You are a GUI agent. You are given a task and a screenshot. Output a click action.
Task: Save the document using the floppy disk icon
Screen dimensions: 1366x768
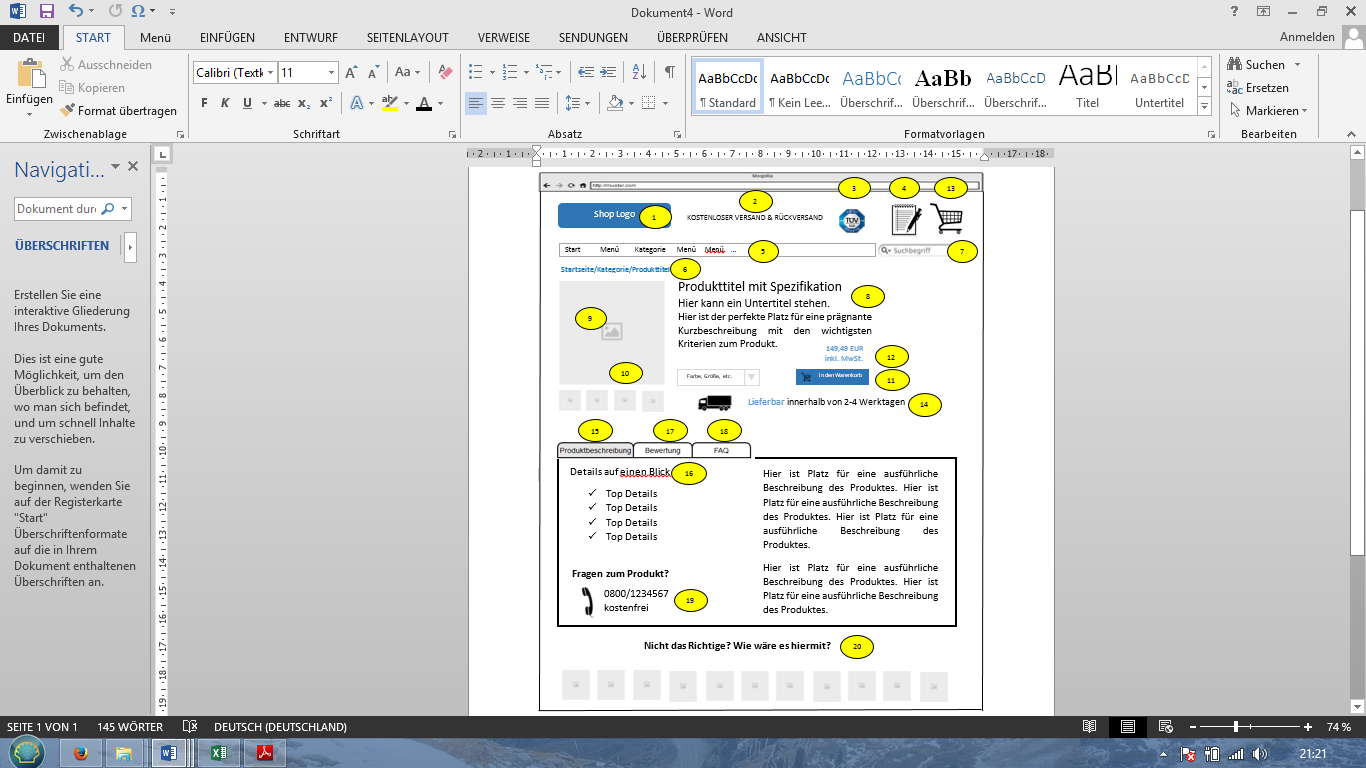[x=47, y=12]
